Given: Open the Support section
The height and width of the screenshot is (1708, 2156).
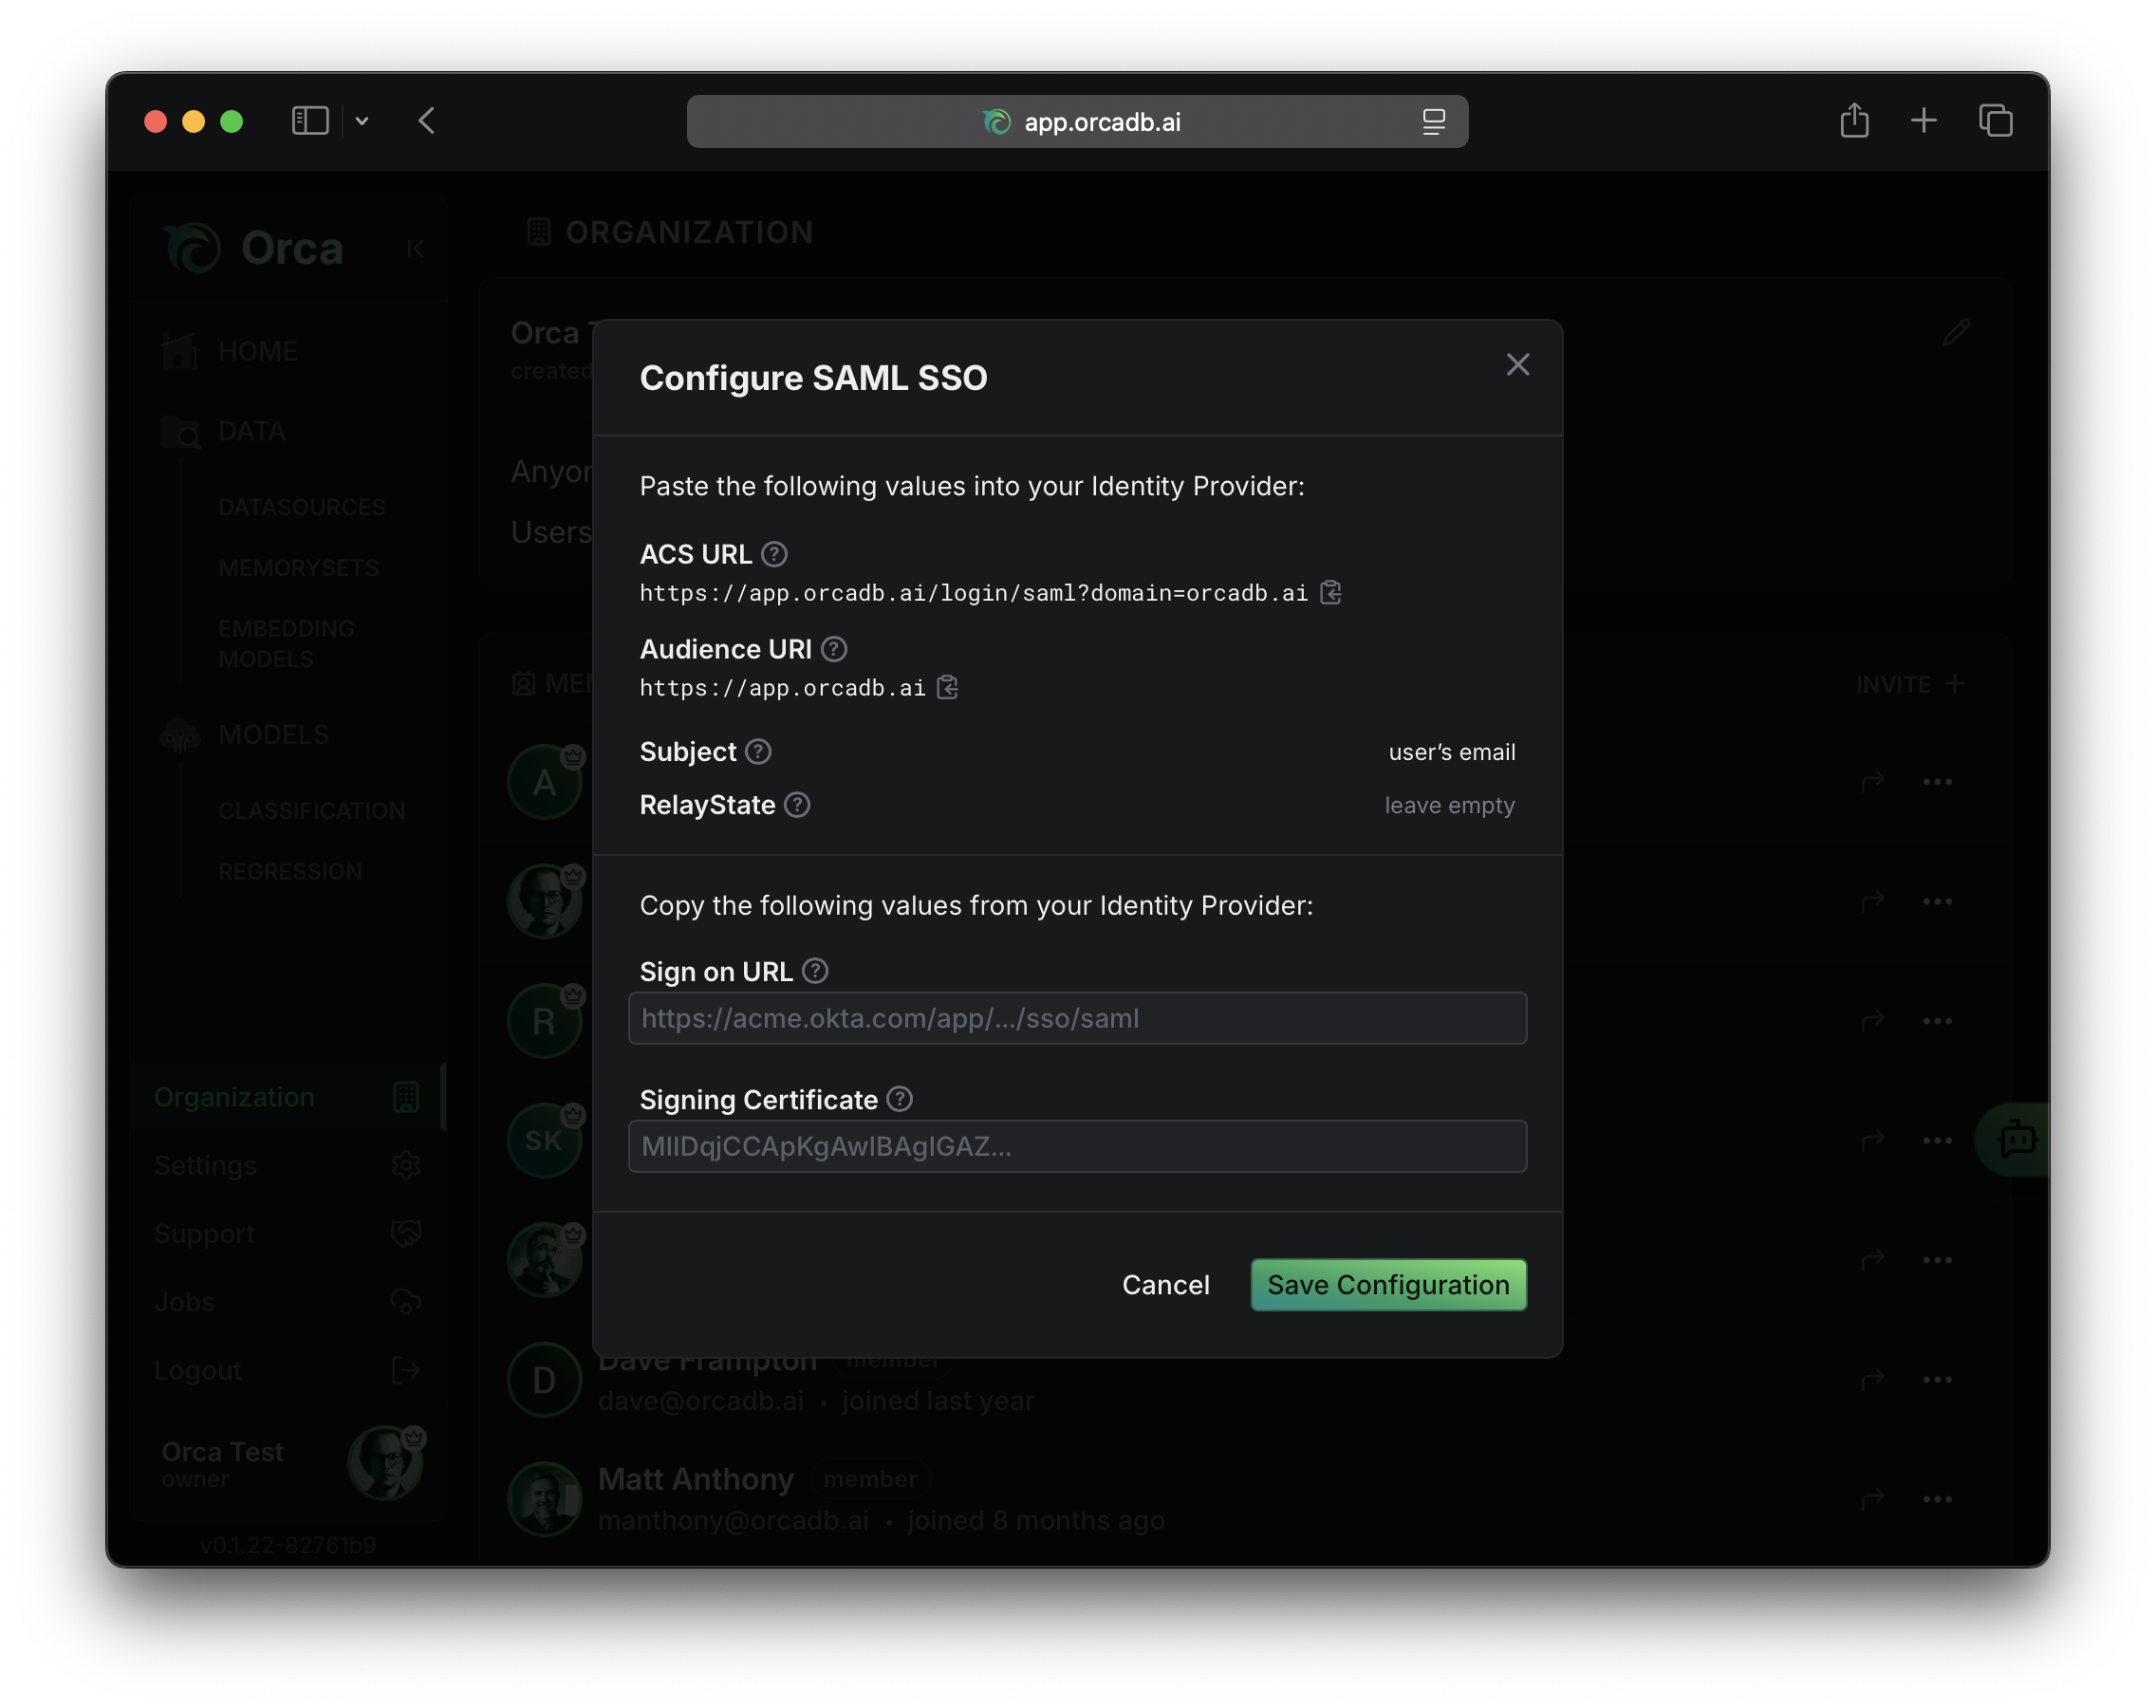Looking at the screenshot, I should pyautogui.click(x=204, y=1233).
